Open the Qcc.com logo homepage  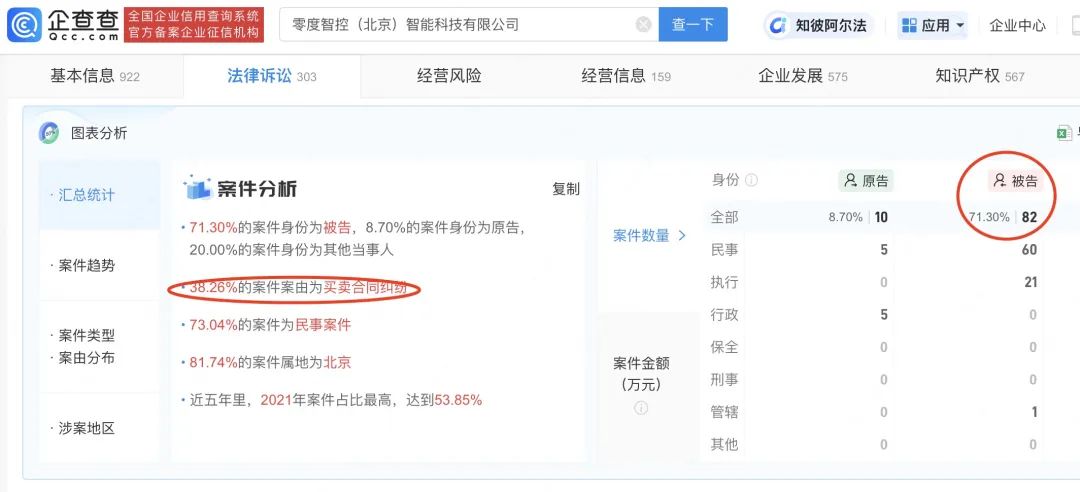(63, 25)
